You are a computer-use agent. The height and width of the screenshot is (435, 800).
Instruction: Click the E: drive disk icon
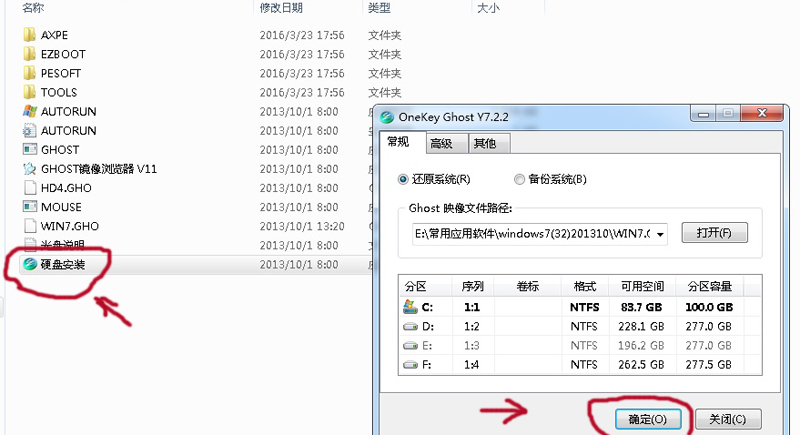(x=410, y=346)
